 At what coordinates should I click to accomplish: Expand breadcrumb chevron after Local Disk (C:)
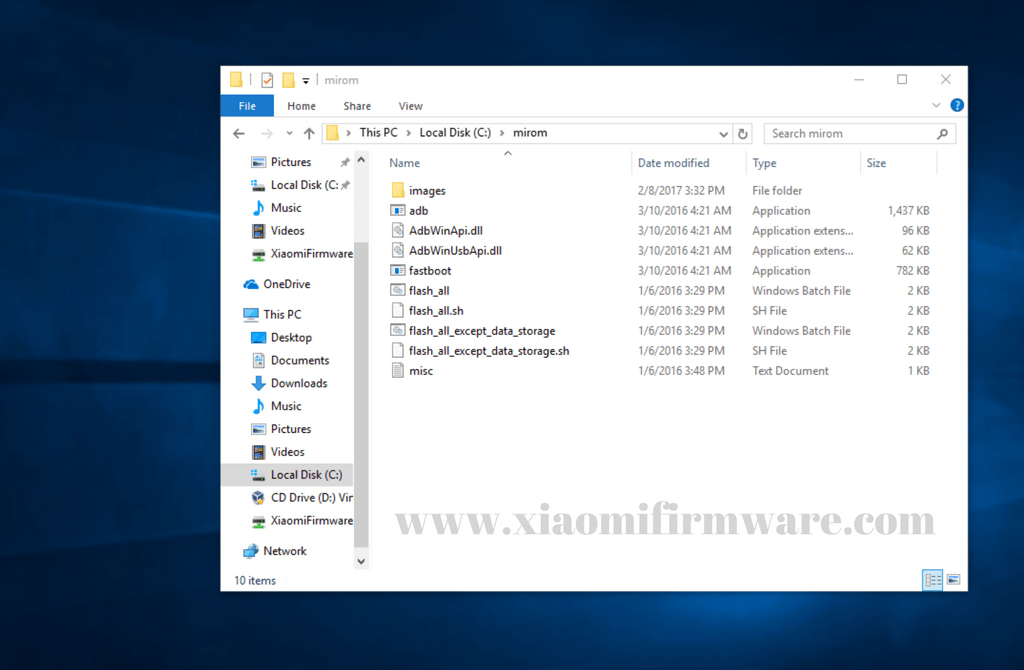coord(502,133)
